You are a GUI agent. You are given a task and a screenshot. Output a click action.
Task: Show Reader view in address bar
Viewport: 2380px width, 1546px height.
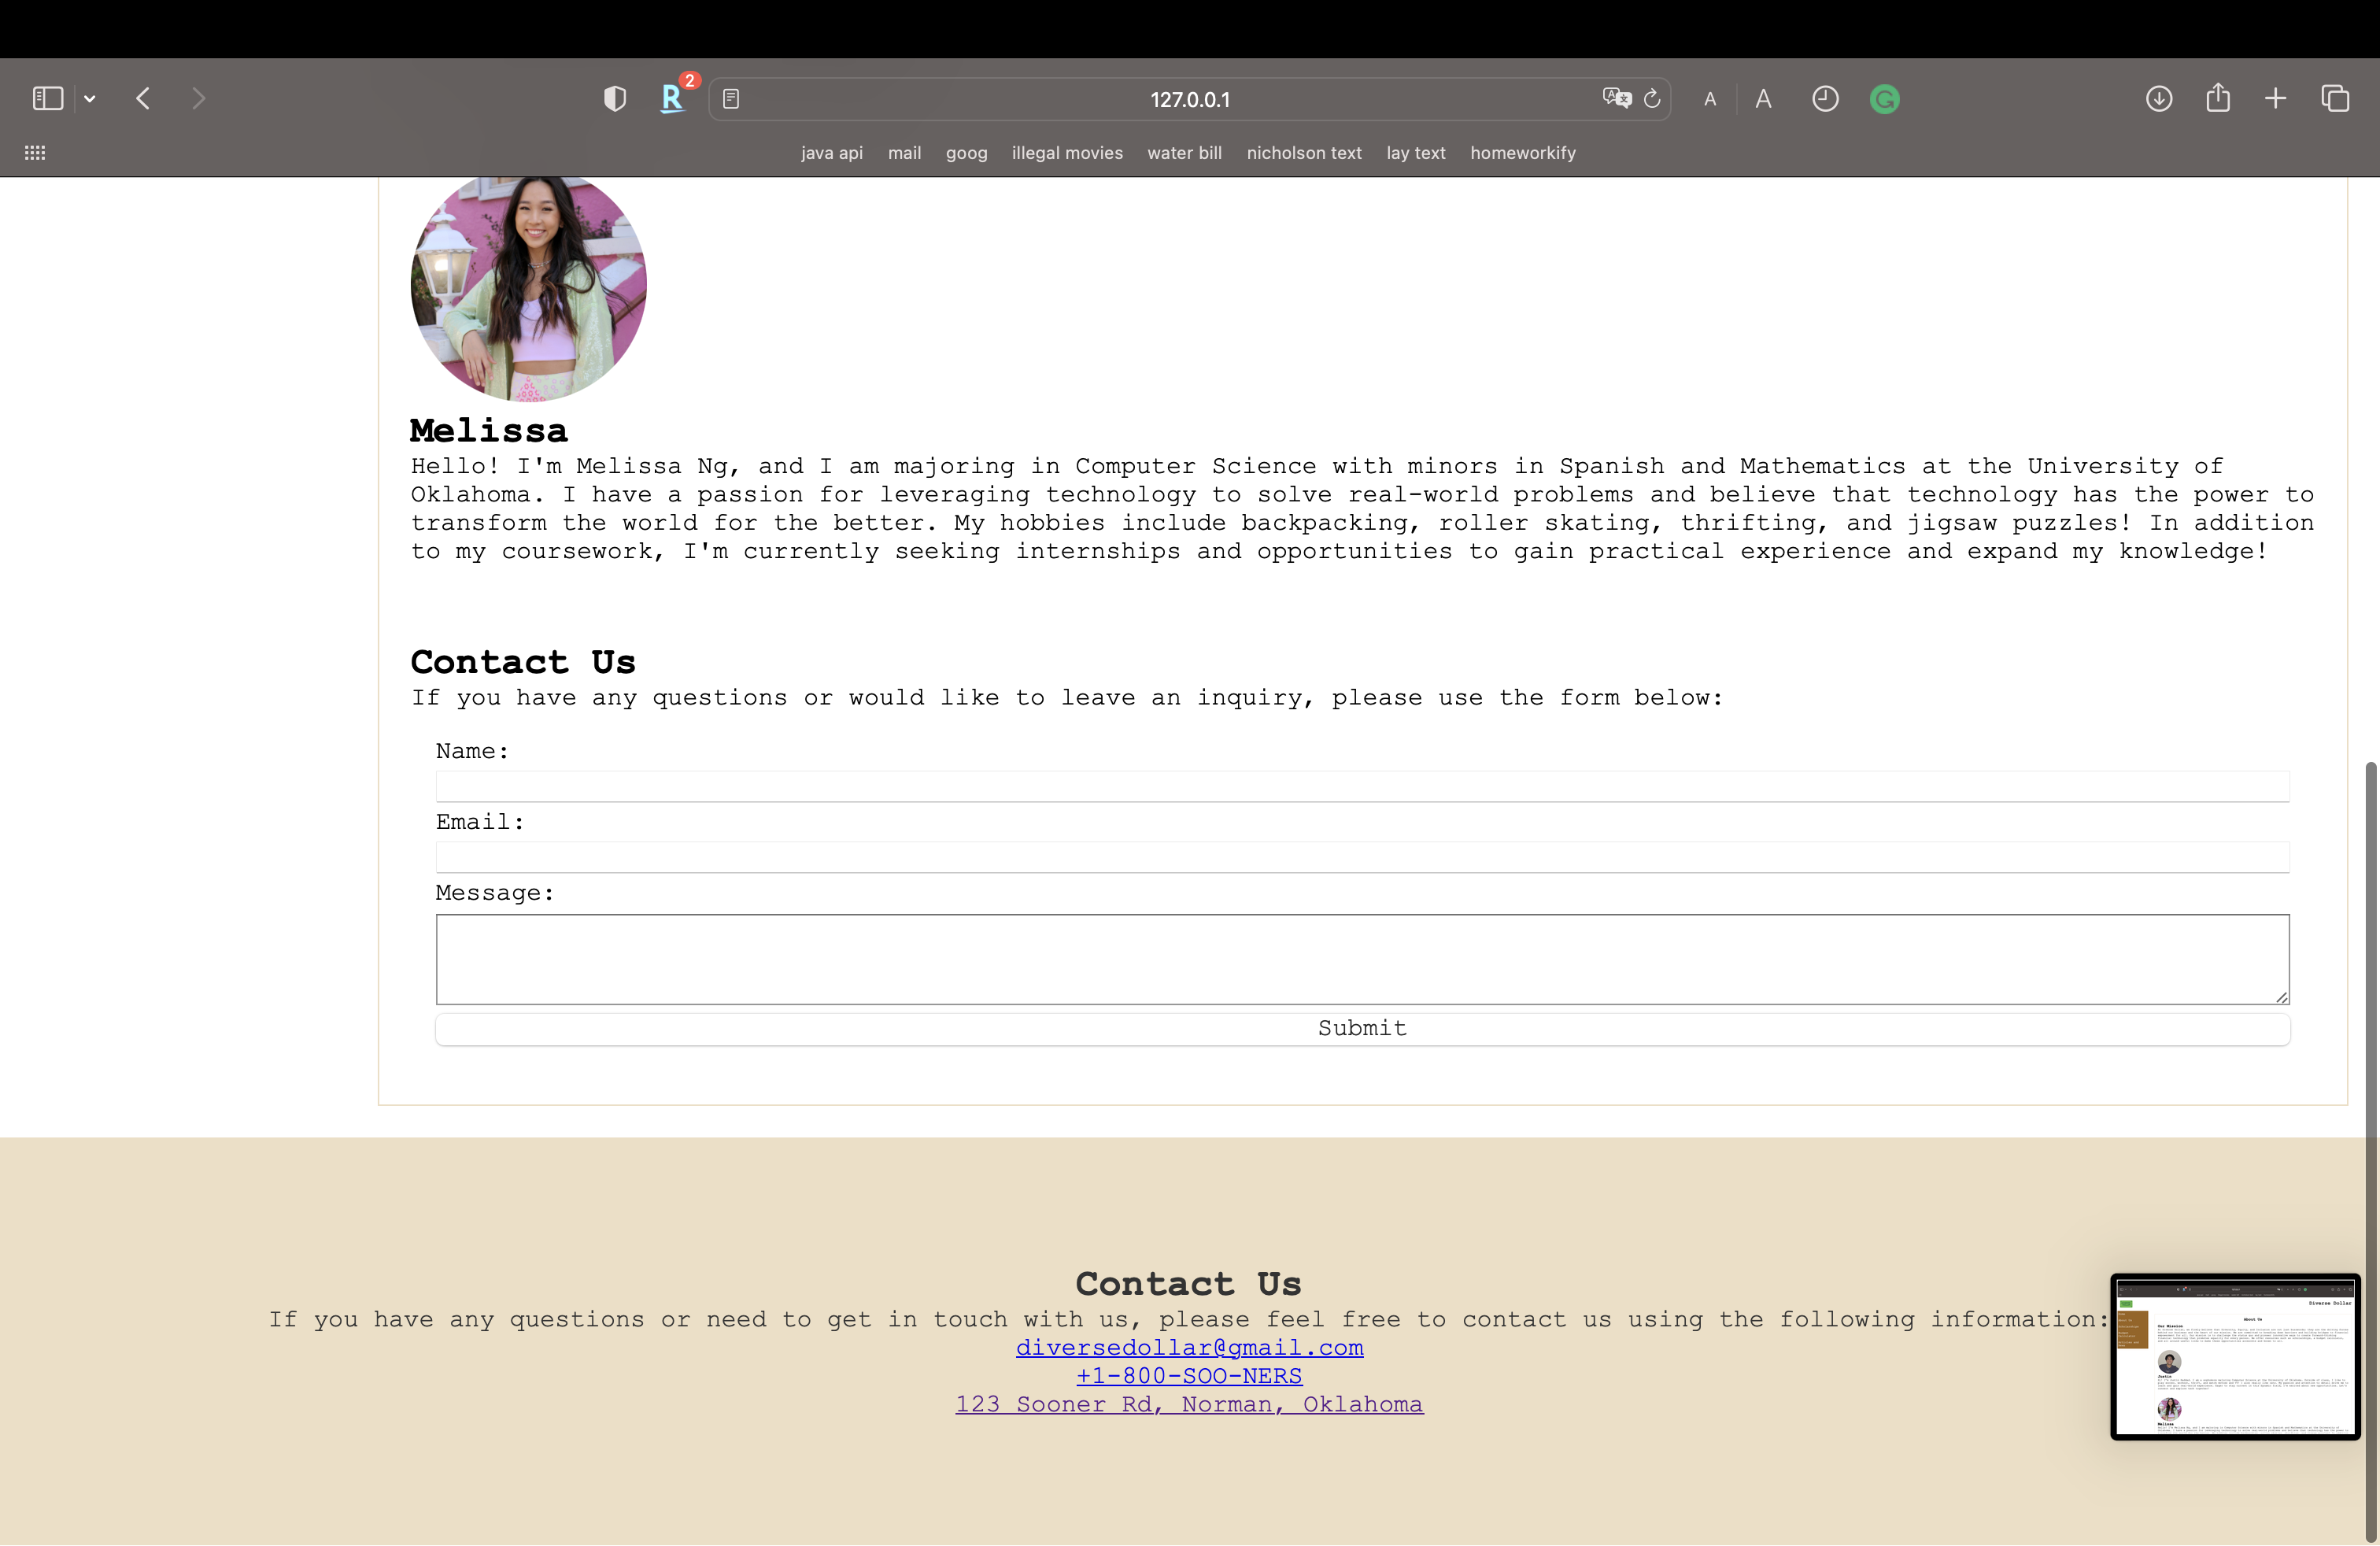(731, 99)
